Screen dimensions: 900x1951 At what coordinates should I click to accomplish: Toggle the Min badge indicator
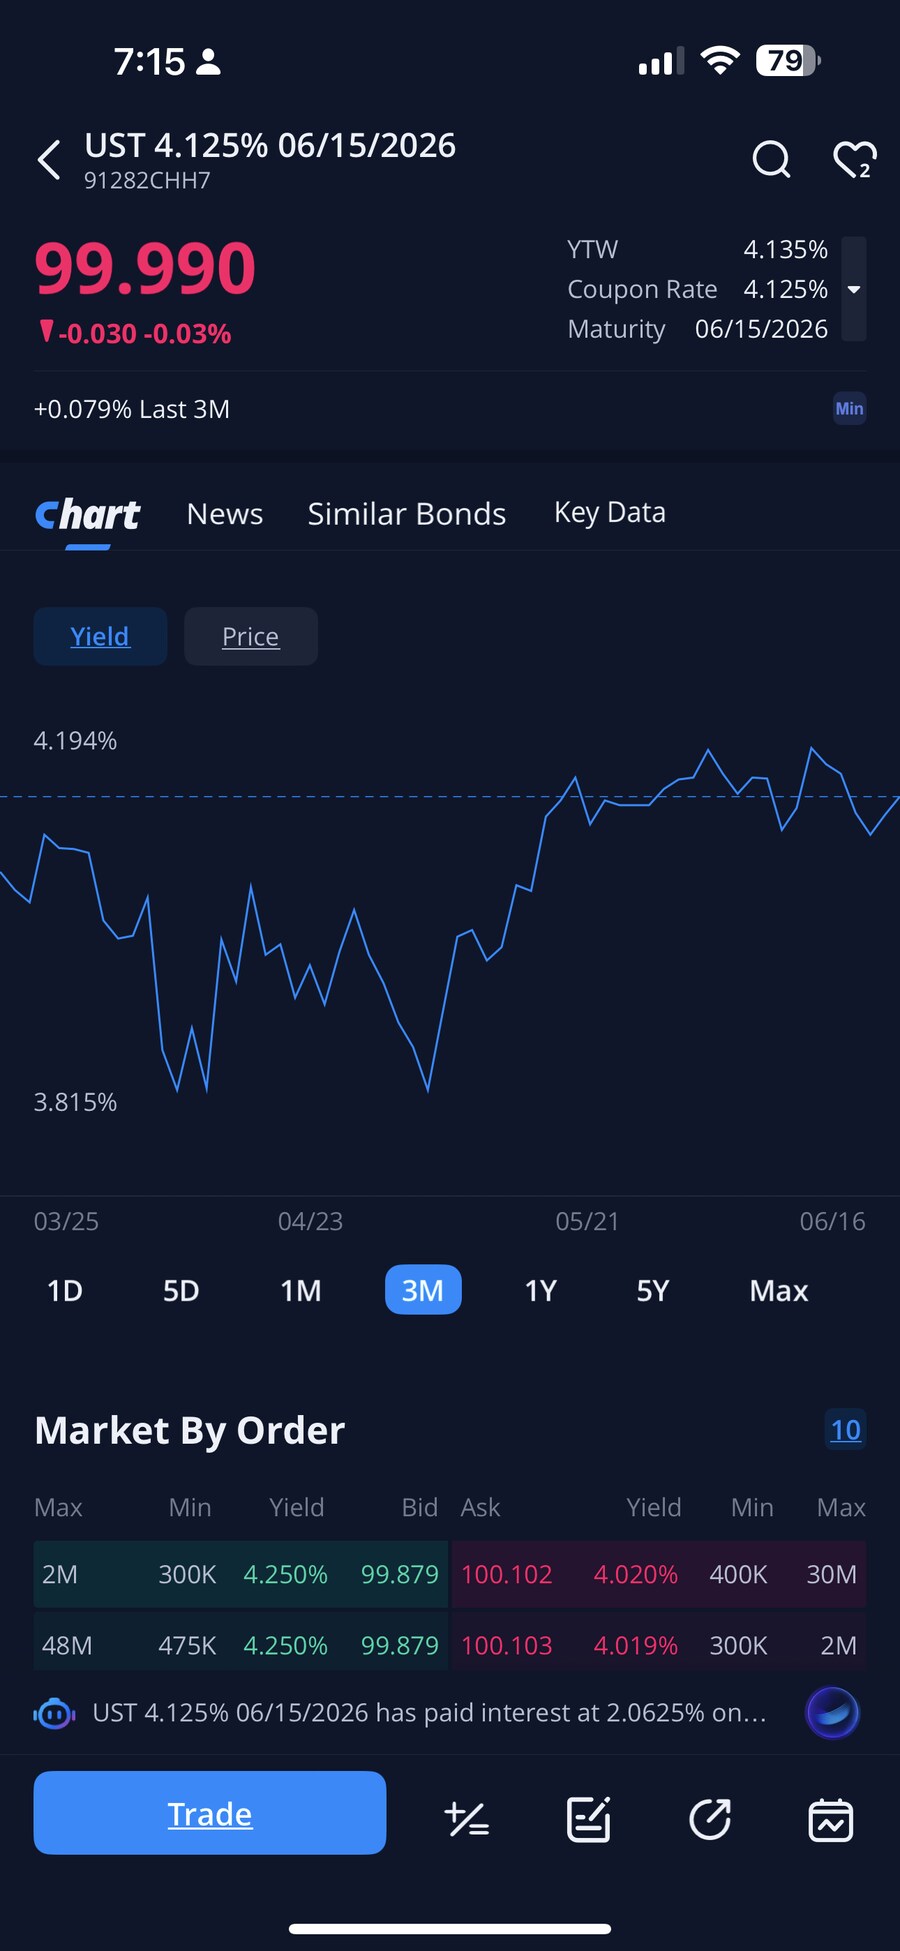click(x=849, y=408)
